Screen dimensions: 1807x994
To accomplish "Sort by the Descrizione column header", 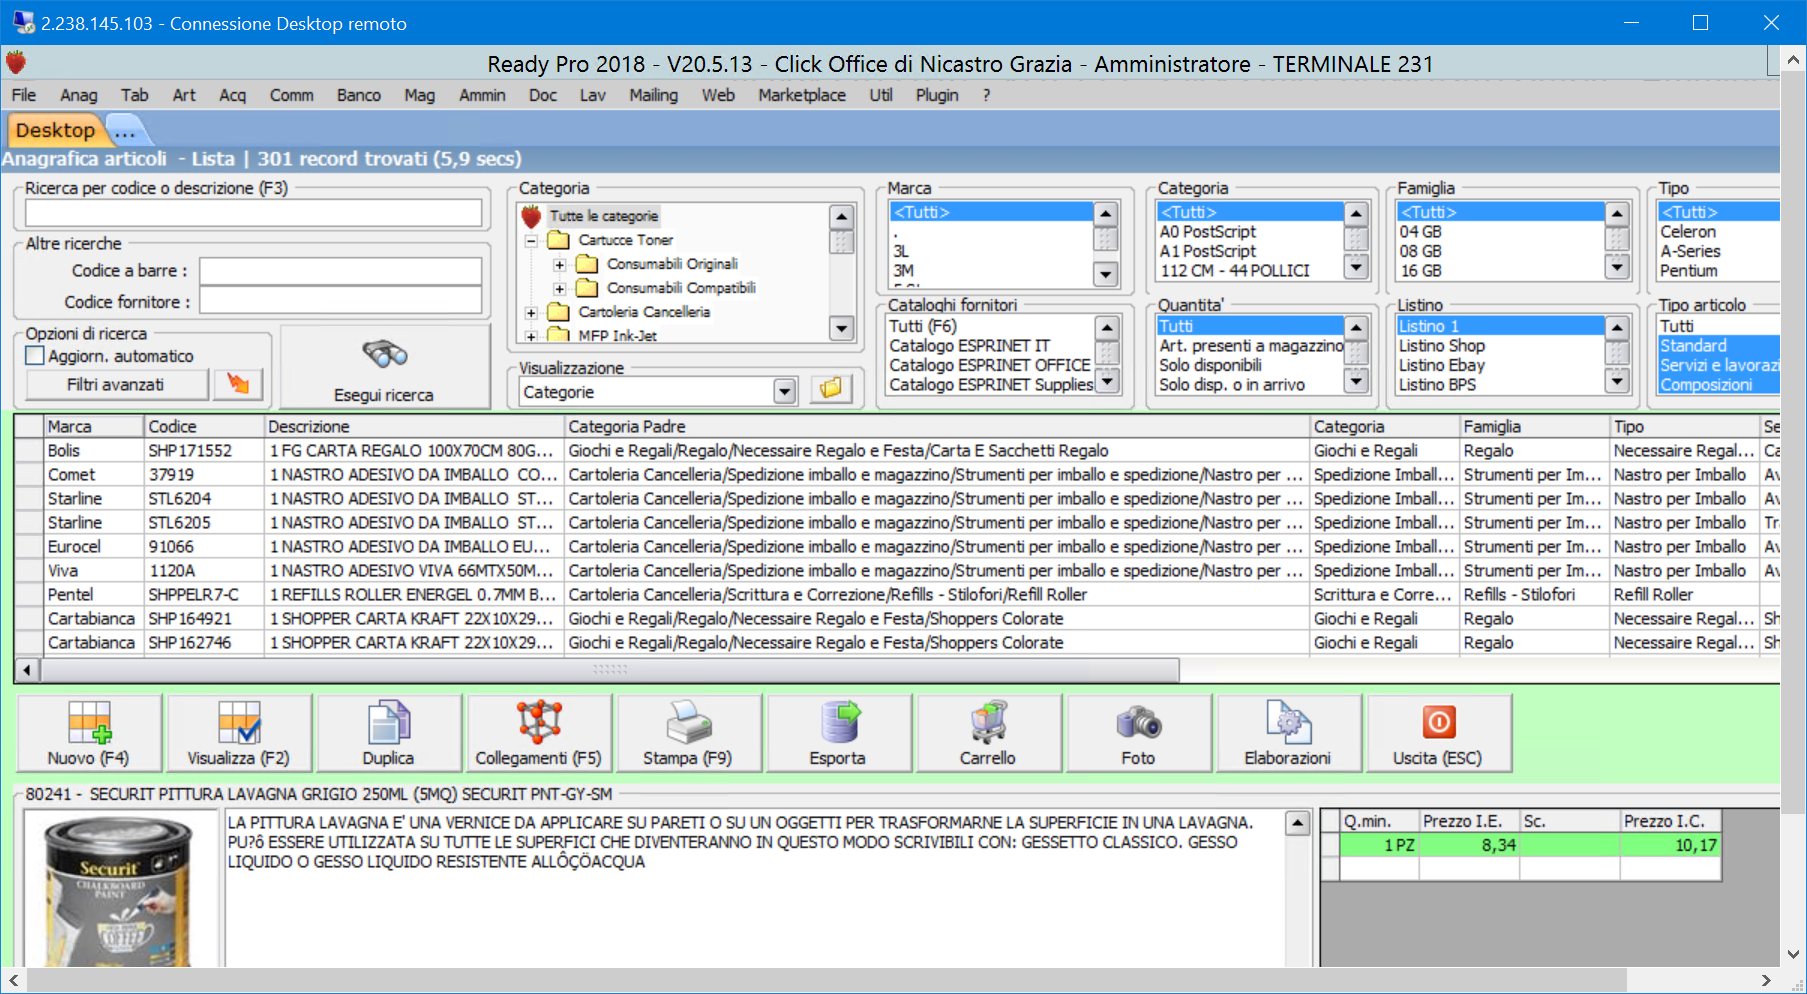I will (415, 426).
